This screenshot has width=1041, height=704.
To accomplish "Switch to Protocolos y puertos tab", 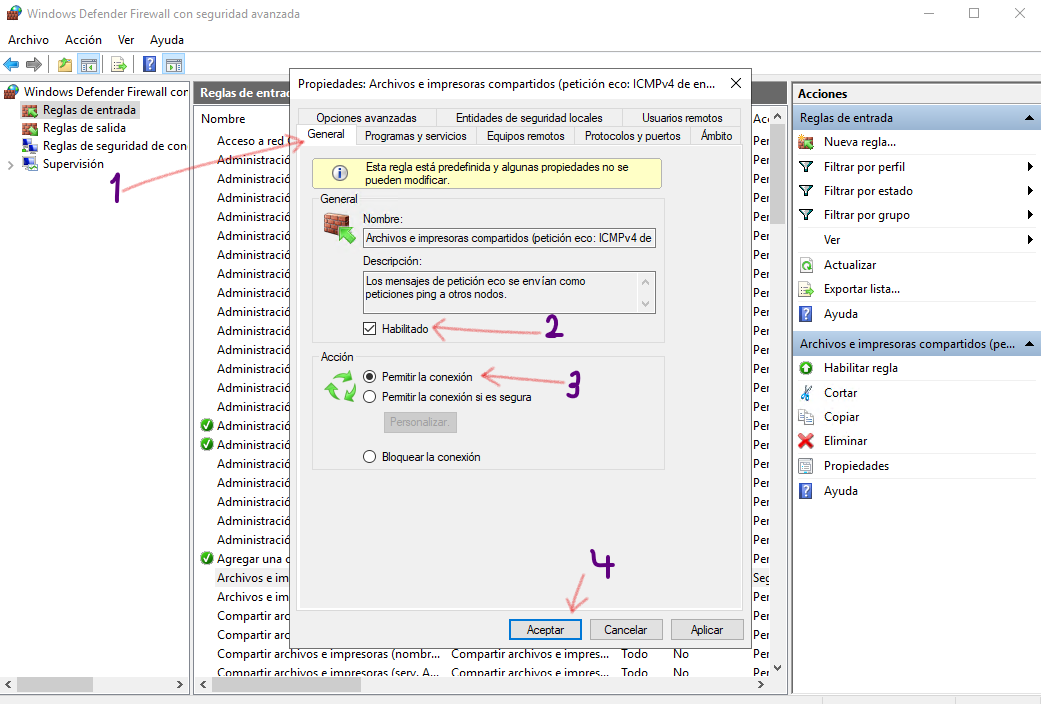I will tap(632, 136).
